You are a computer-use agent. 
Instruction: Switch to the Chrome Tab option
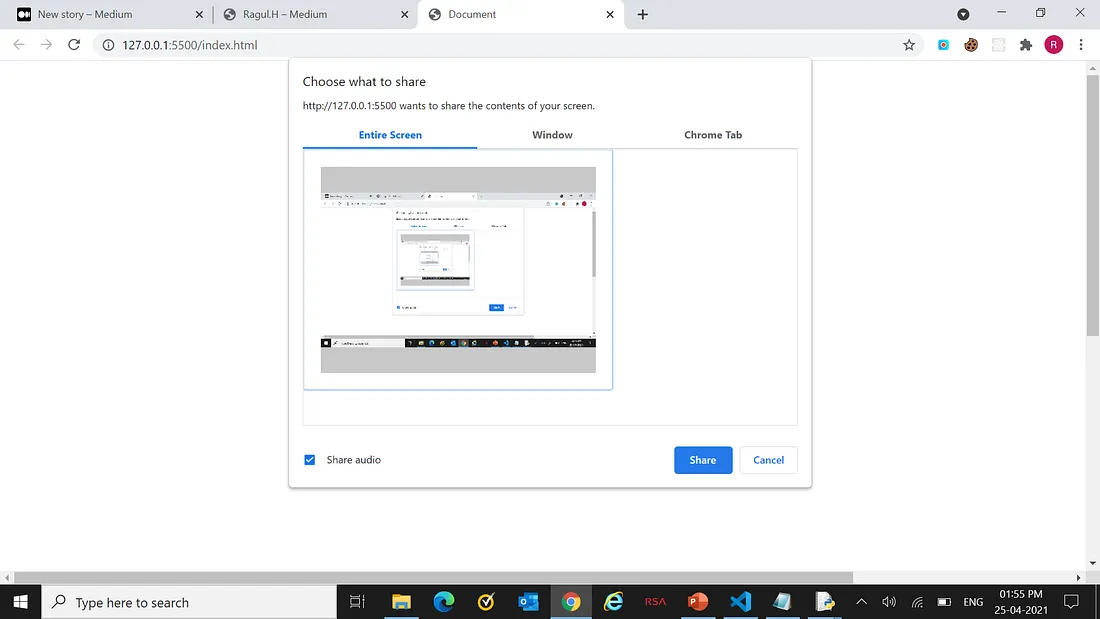pyautogui.click(x=713, y=135)
